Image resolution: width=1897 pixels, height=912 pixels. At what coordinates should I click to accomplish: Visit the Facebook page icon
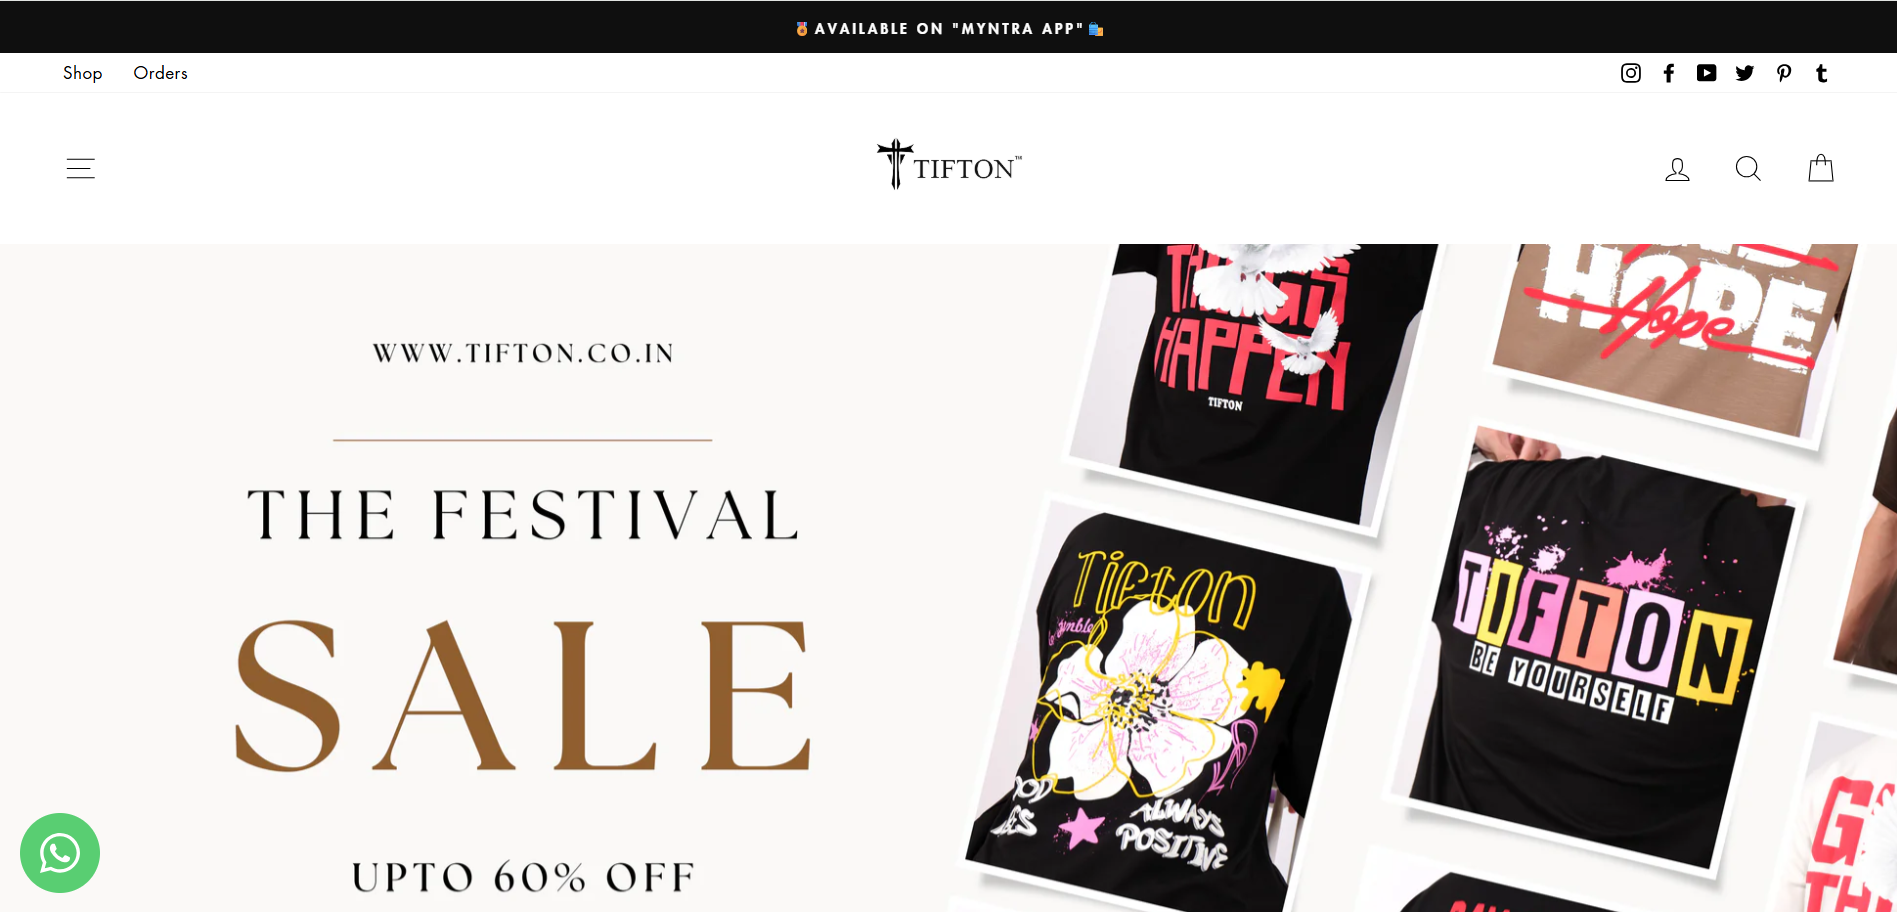1668,73
